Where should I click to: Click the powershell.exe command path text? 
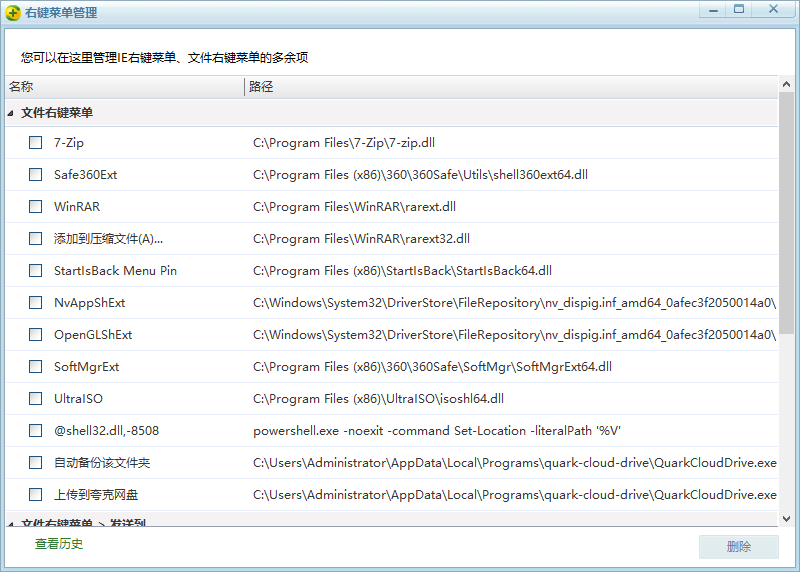coord(437,431)
